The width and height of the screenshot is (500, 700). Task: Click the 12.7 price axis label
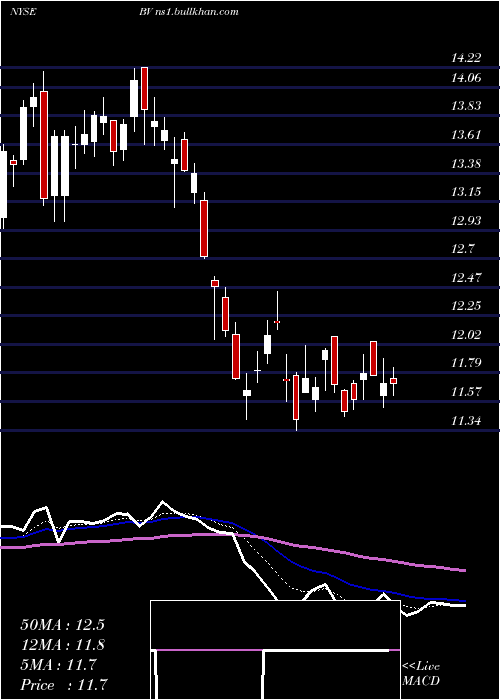point(463,249)
